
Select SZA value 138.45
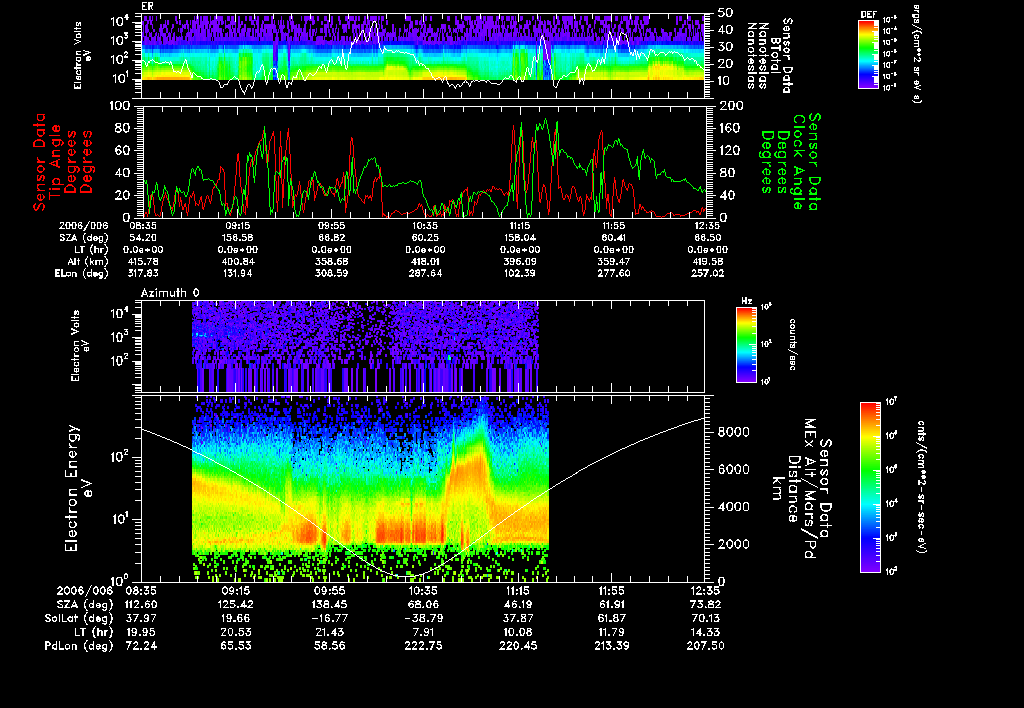click(x=330, y=604)
